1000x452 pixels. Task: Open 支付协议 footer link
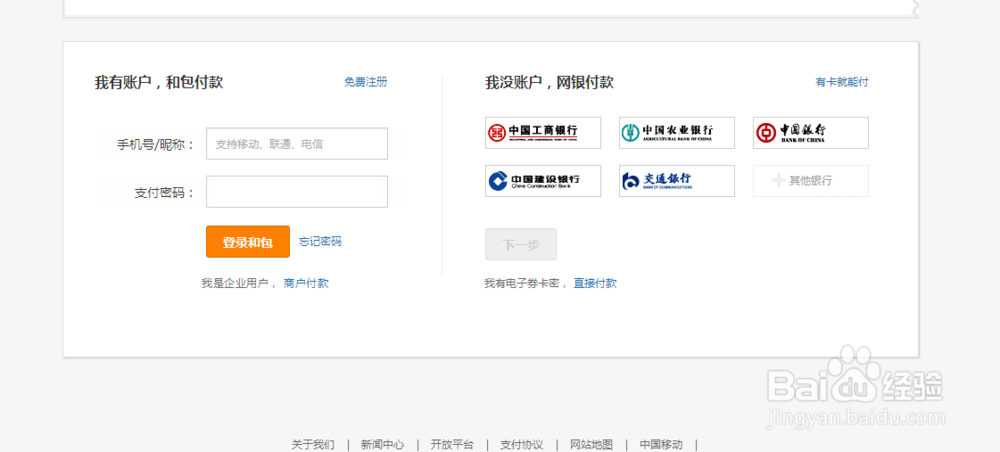pos(522,444)
